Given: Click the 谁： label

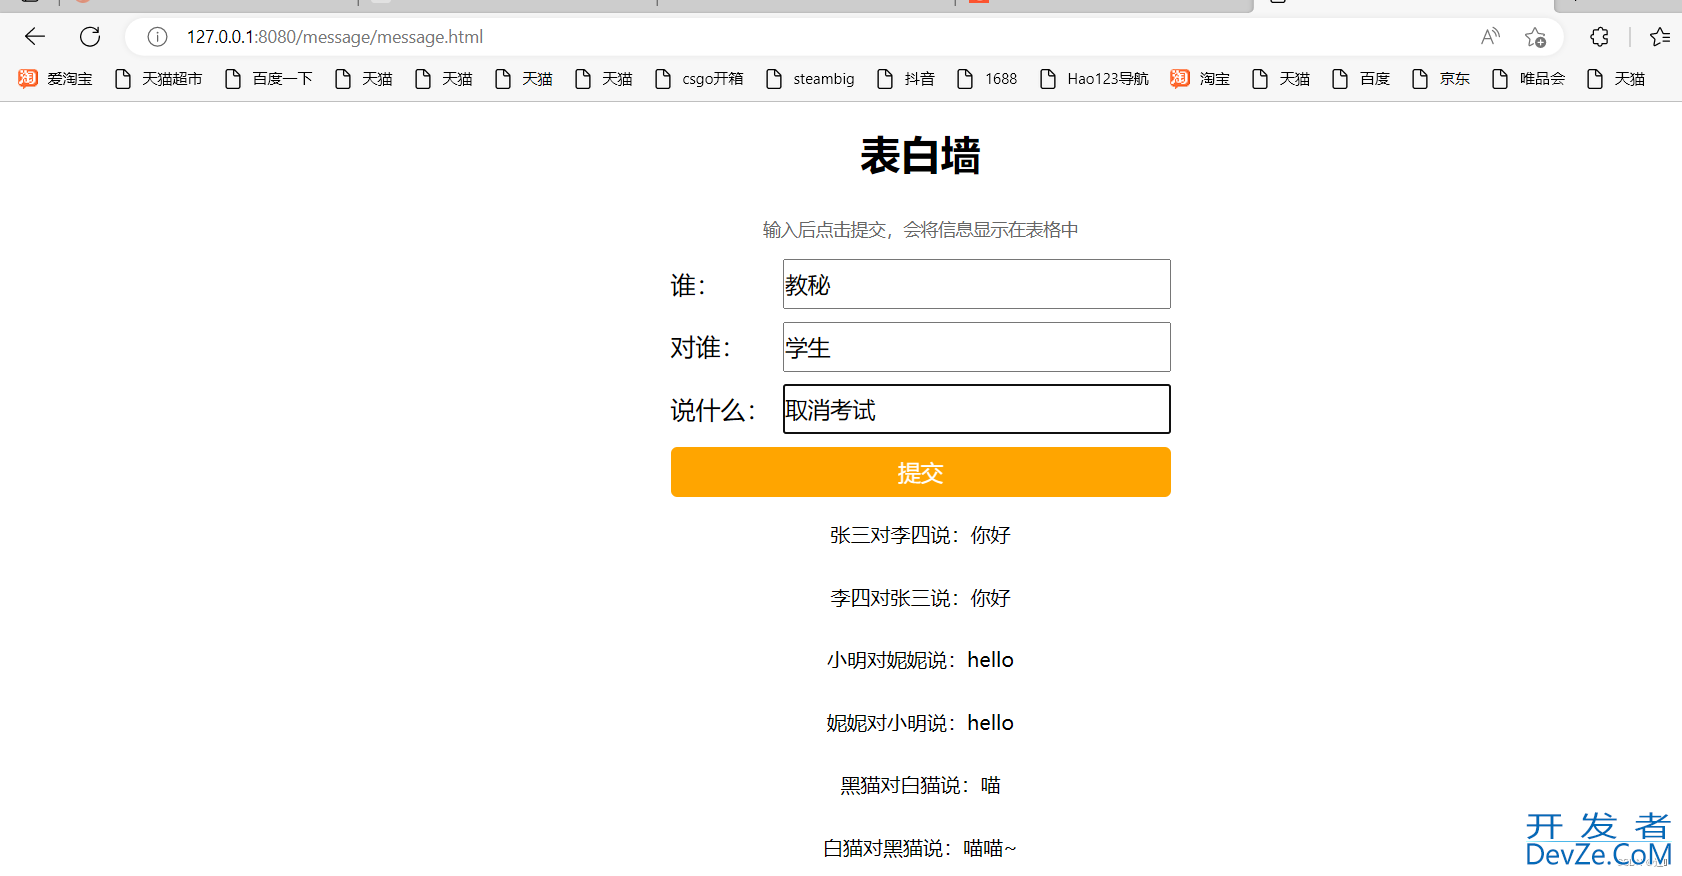Looking at the screenshot, I should click(x=688, y=285).
